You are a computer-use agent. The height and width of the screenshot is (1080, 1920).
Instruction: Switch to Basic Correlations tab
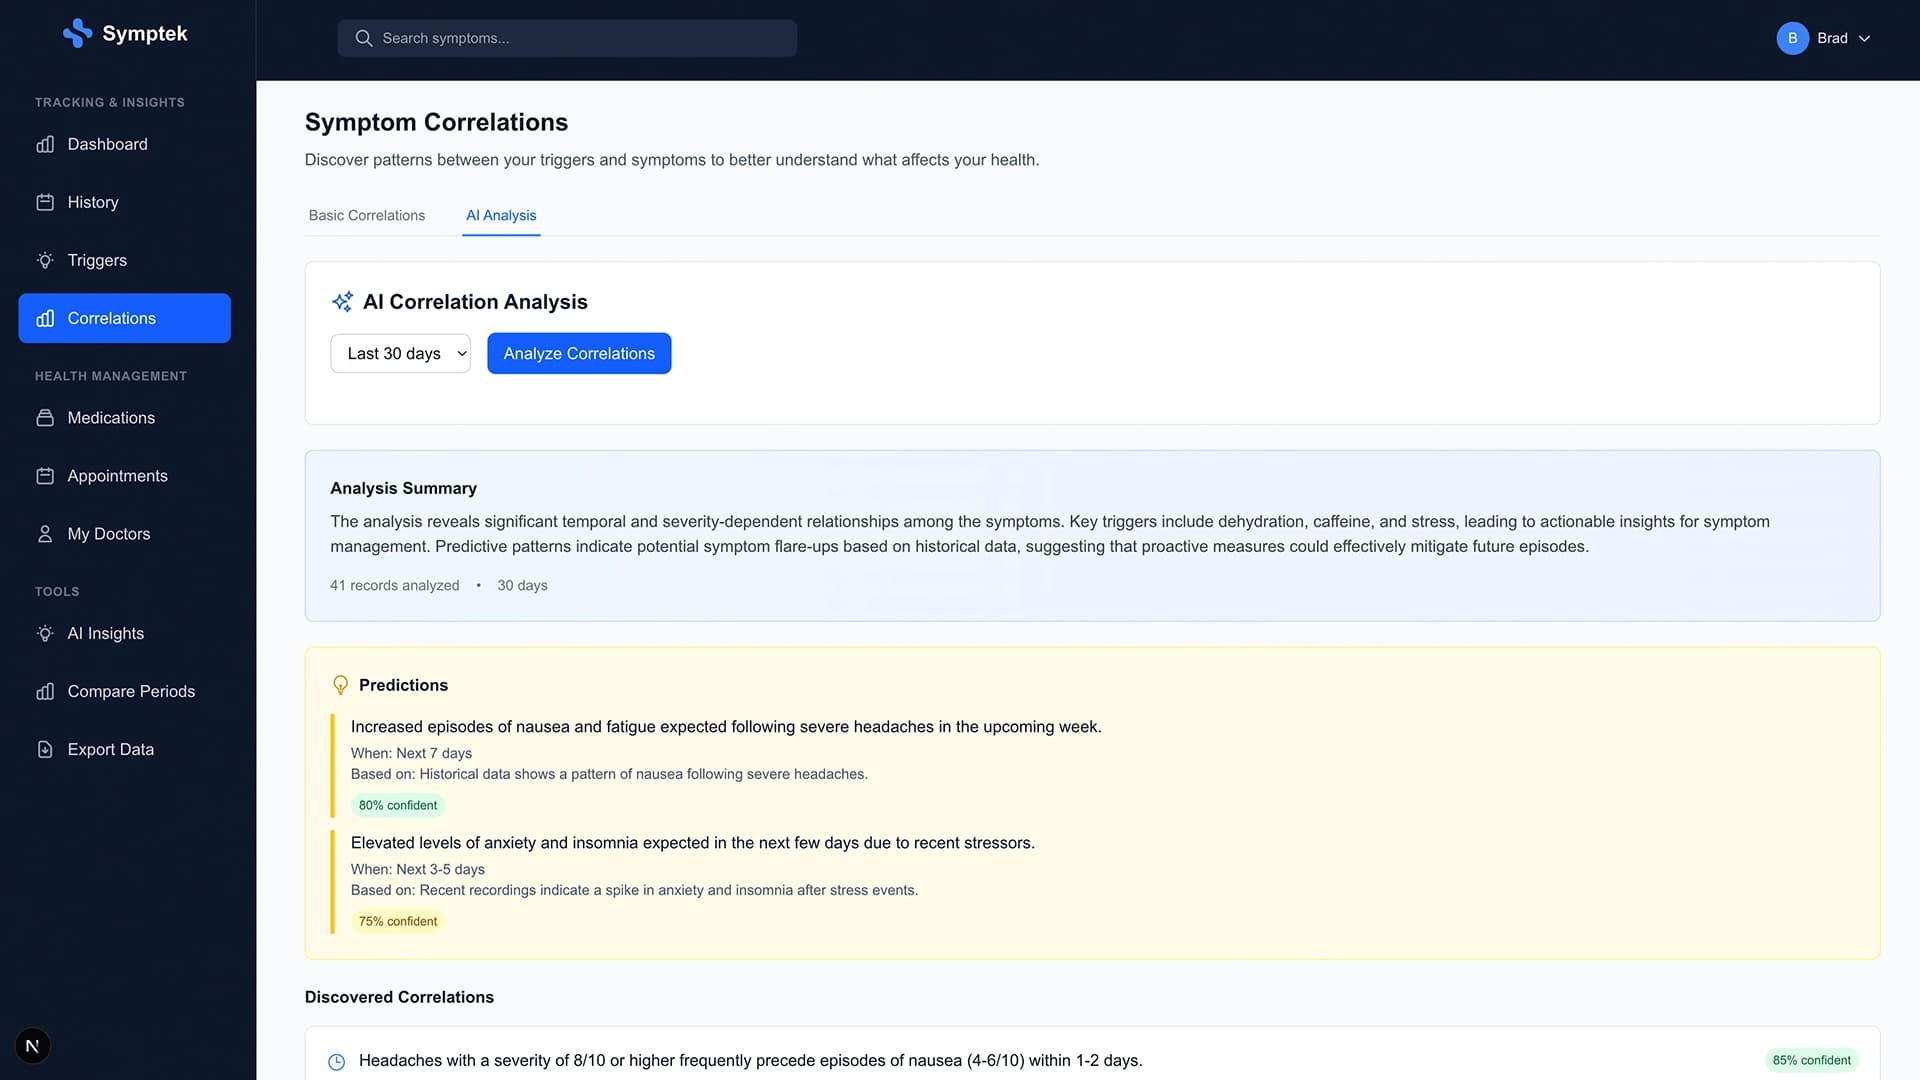[366, 216]
